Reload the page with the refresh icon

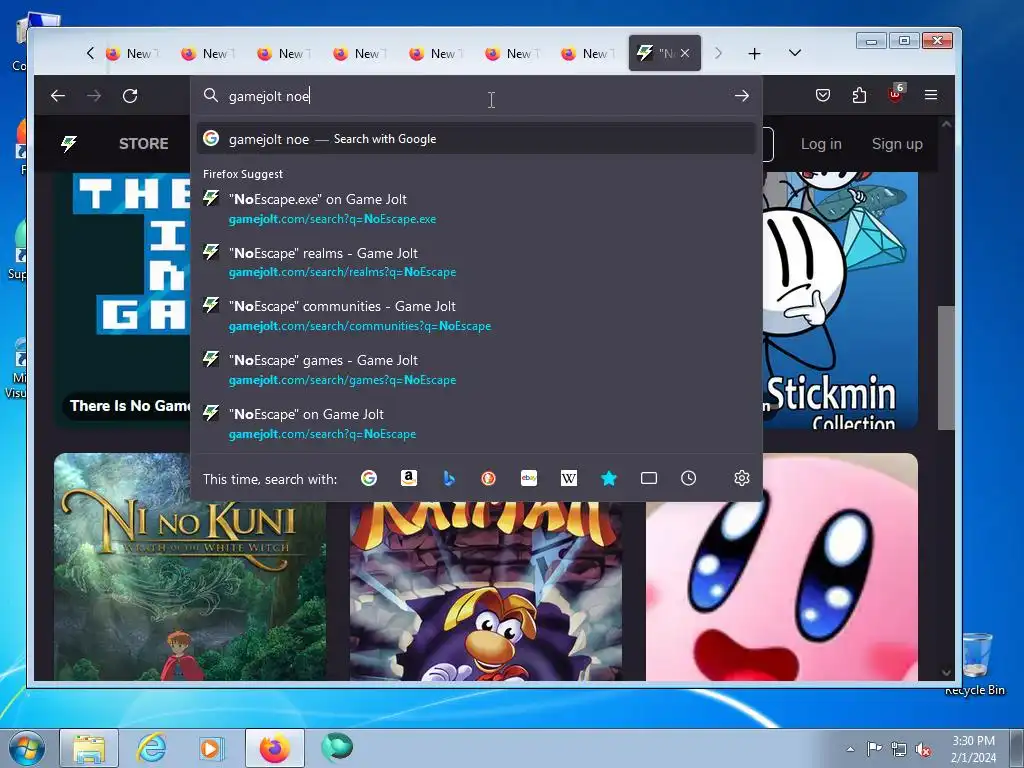[x=130, y=96]
